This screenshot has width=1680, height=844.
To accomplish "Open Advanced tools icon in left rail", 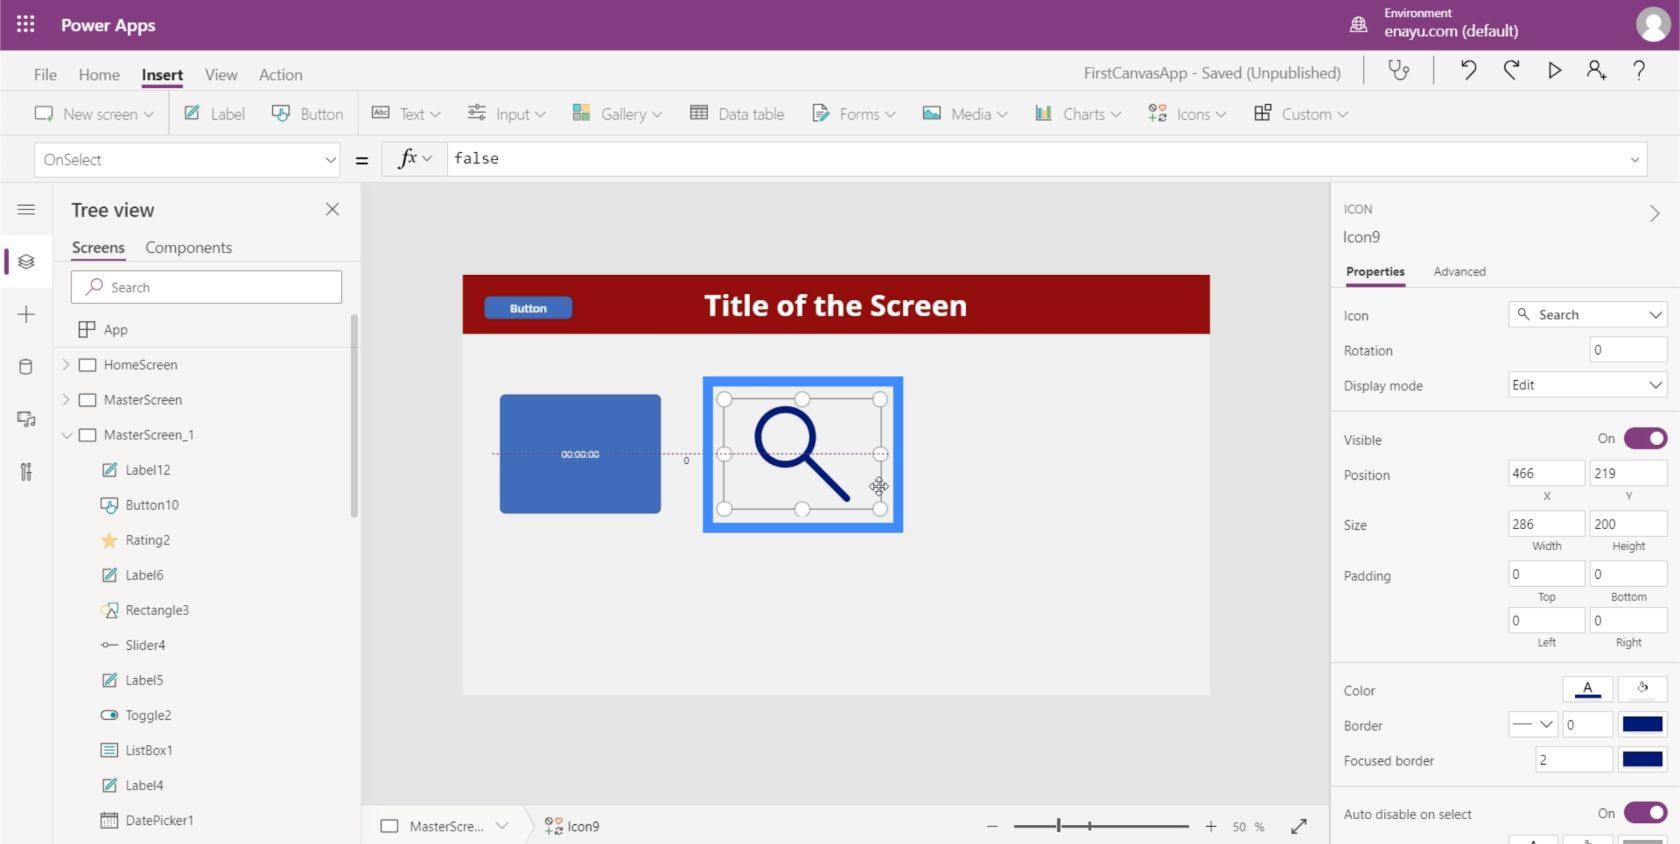I will (26, 472).
